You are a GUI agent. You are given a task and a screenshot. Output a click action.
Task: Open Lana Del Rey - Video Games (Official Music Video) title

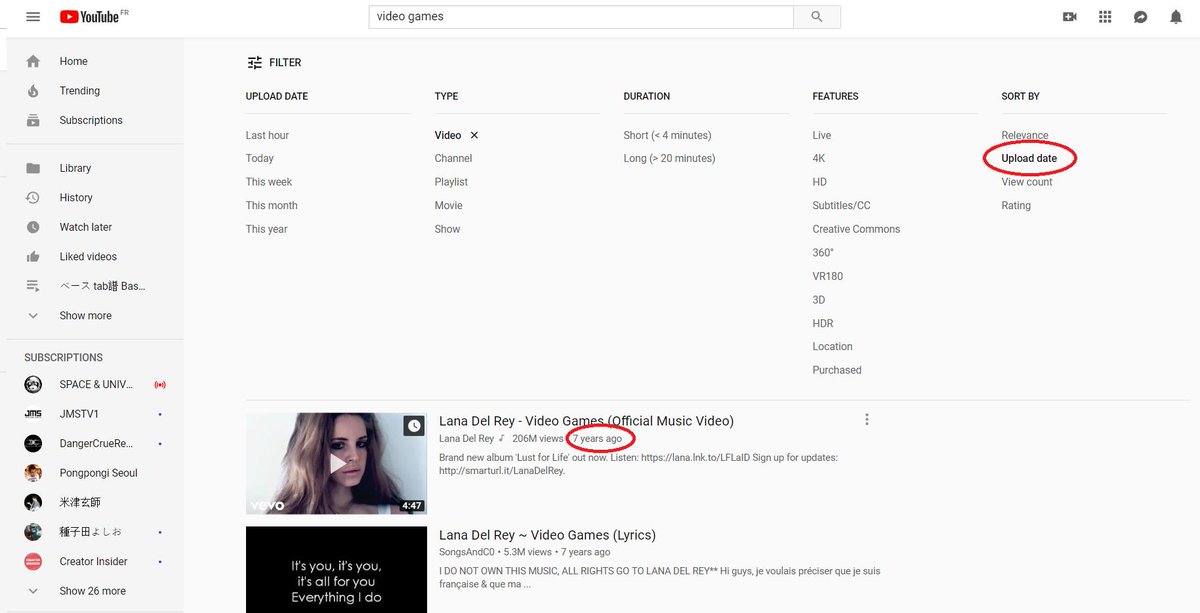[586, 421]
